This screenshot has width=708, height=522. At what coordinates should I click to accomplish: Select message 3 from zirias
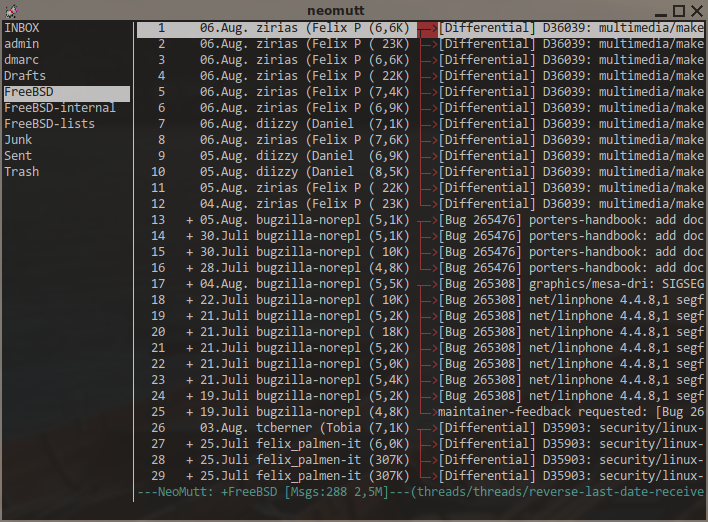[420, 60]
